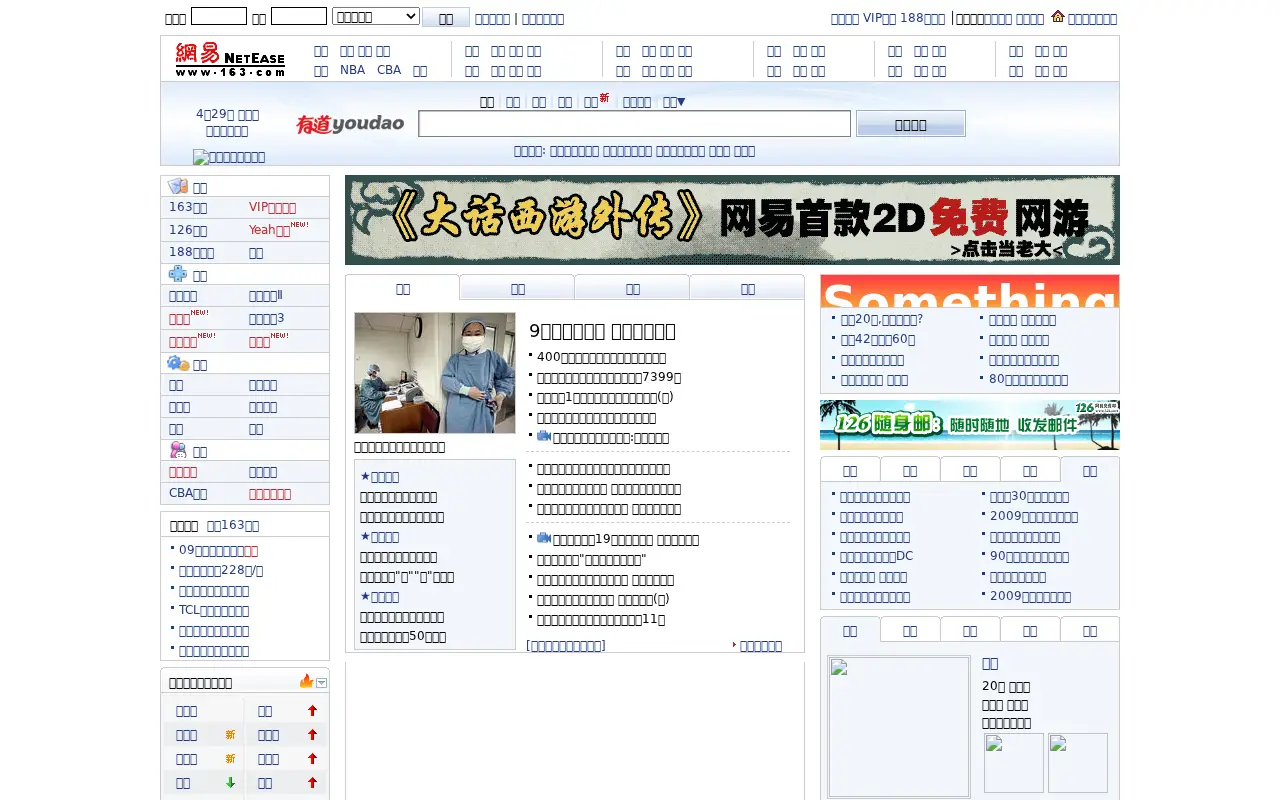Open the headline ending with "7399"
The height and width of the screenshot is (800, 1280).
click(609, 377)
